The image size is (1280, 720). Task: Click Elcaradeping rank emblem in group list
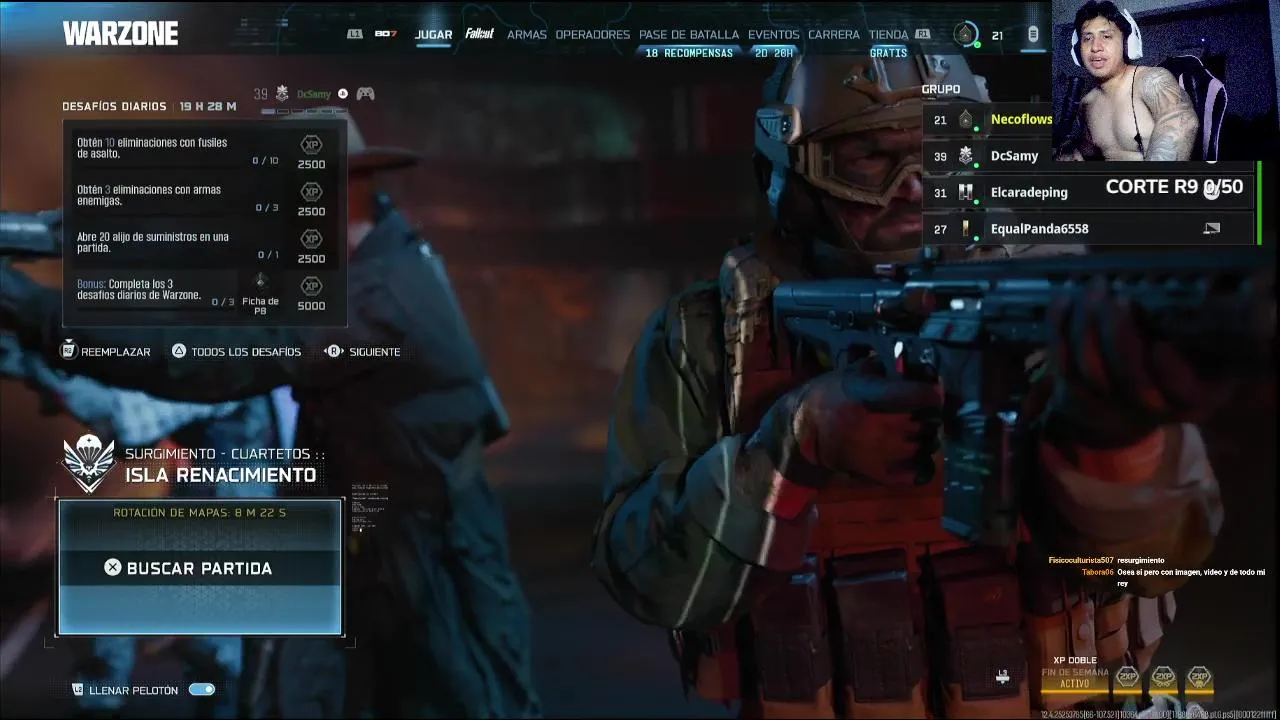tap(965, 192)
